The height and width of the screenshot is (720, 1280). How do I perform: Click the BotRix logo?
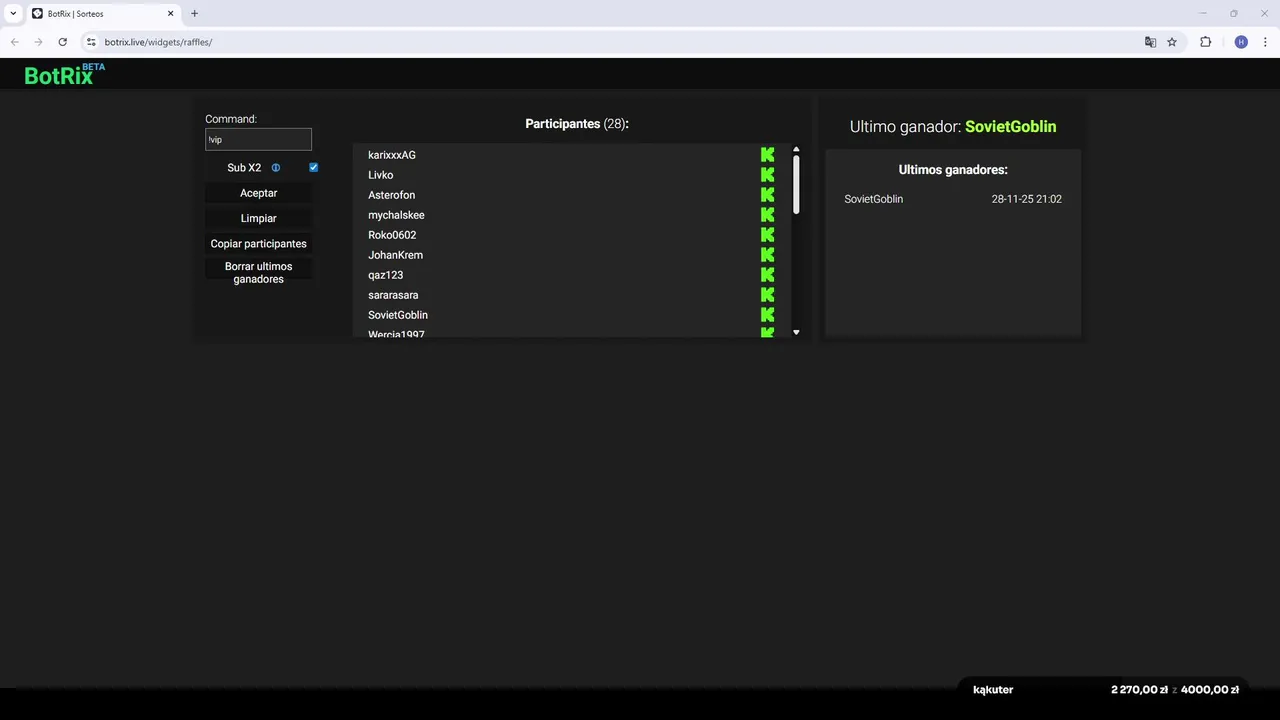click(64, 75)
